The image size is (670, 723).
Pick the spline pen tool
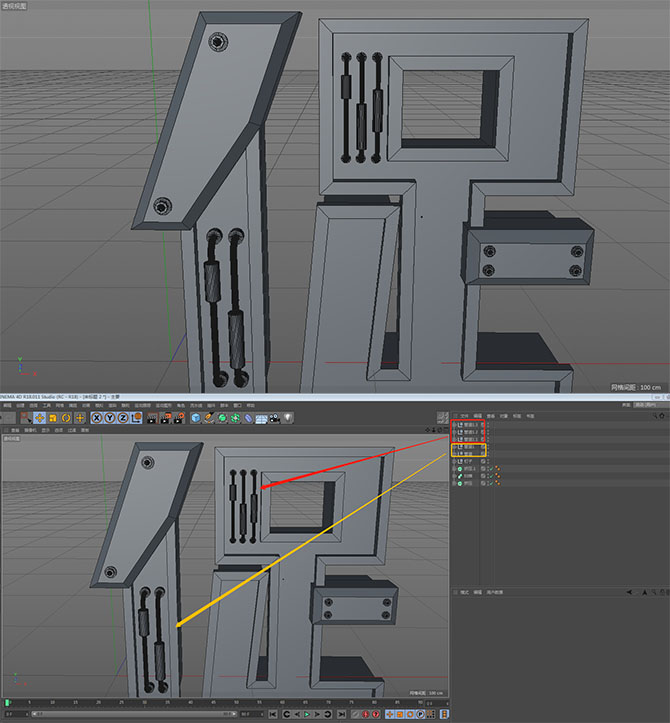(x=209, y=418)
